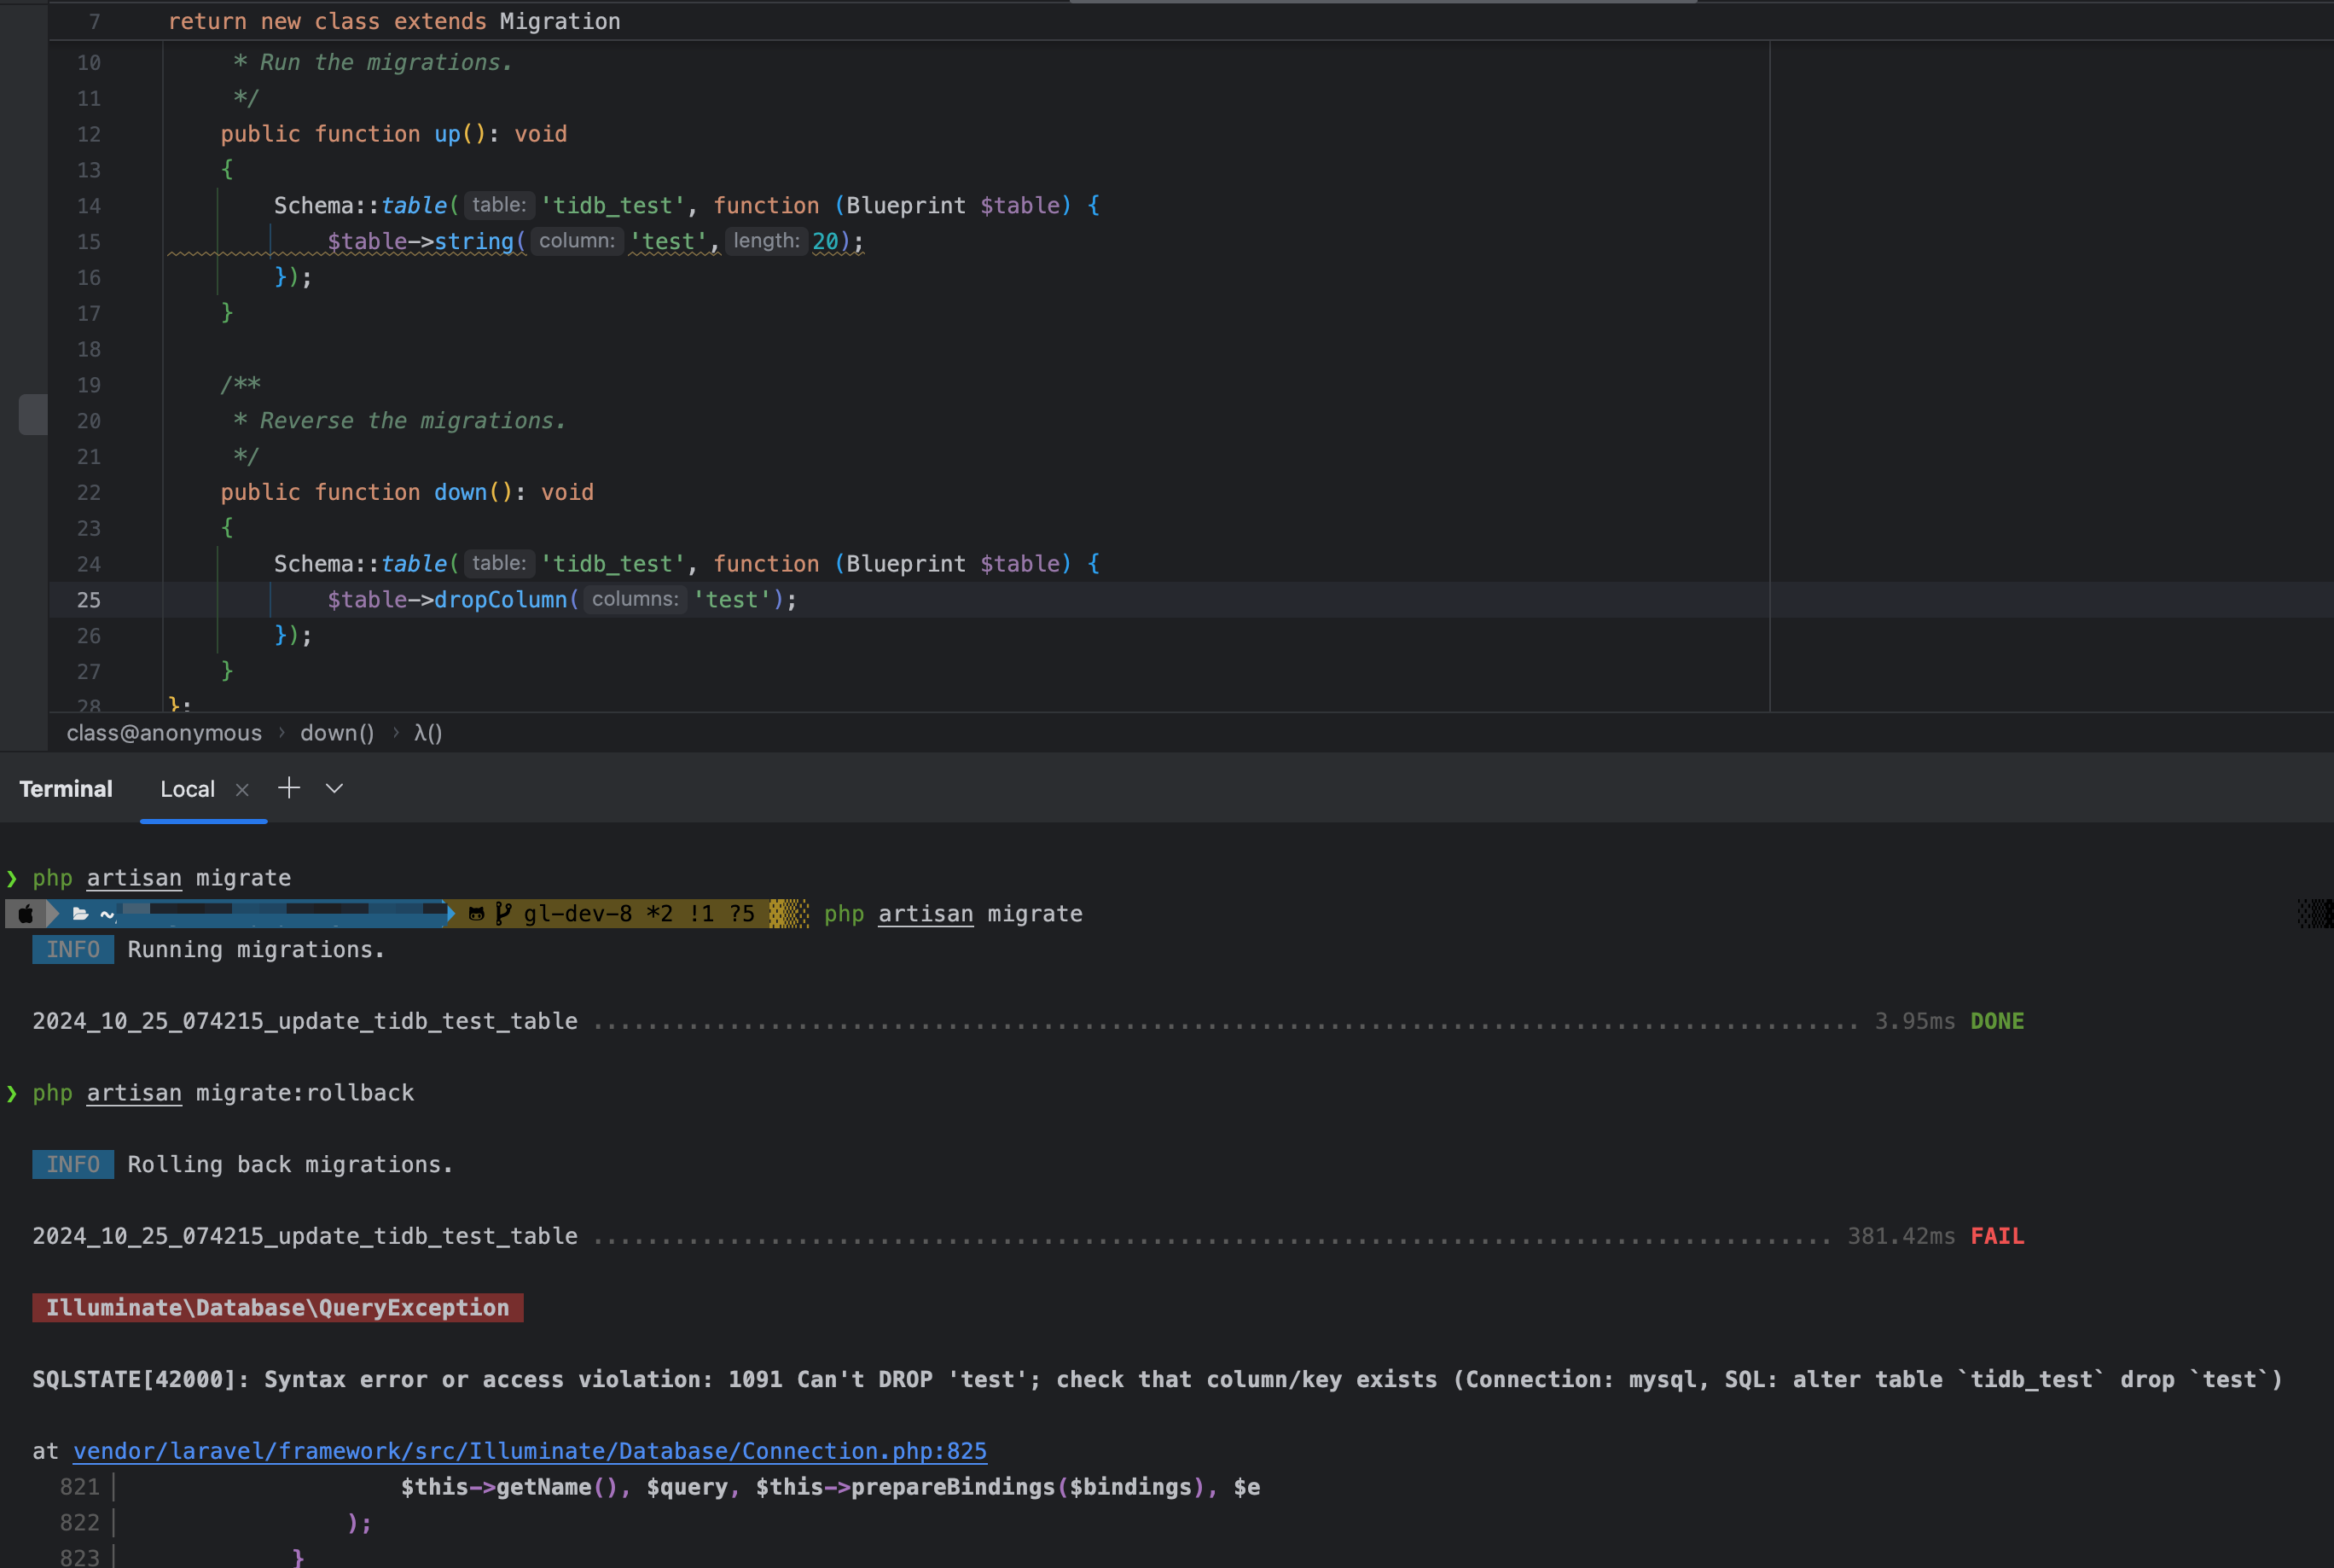The width and height of the screenshot is (2334, 1568).
Task: Click the left gutter marker near line 20
Action: (33, 415)
